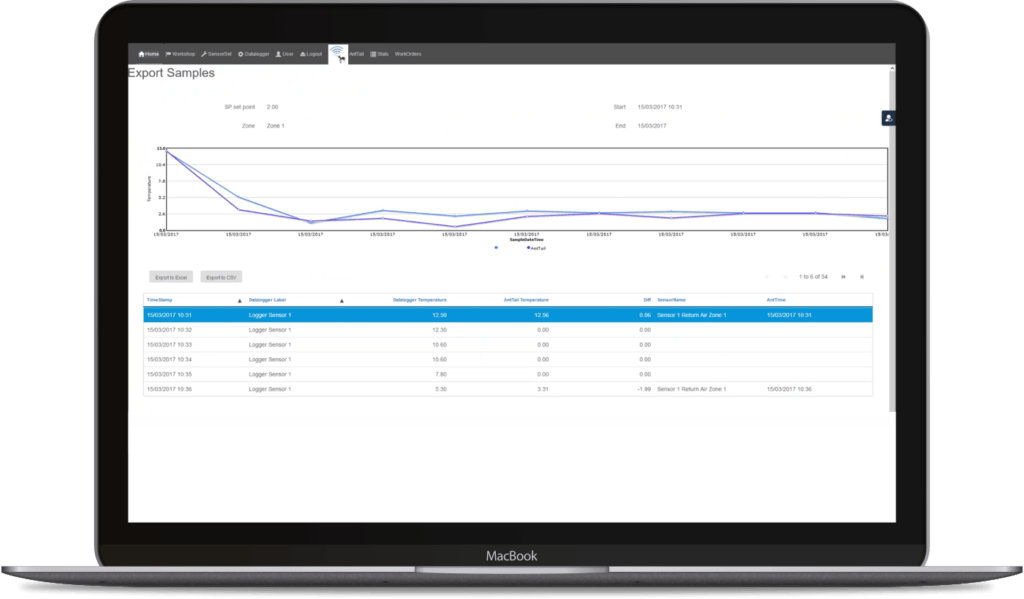
Task: Open the Workshop menu item
Action: tap(180, 54)
